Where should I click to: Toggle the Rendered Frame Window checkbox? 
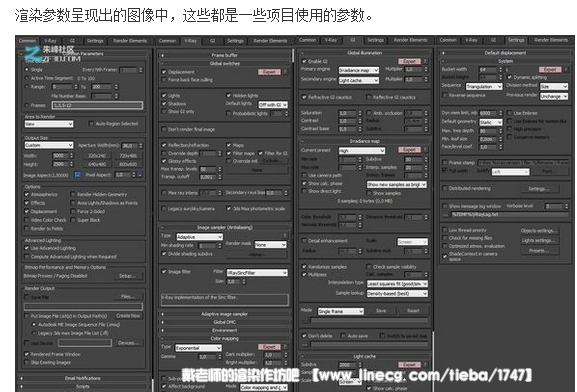coord(26,354)
